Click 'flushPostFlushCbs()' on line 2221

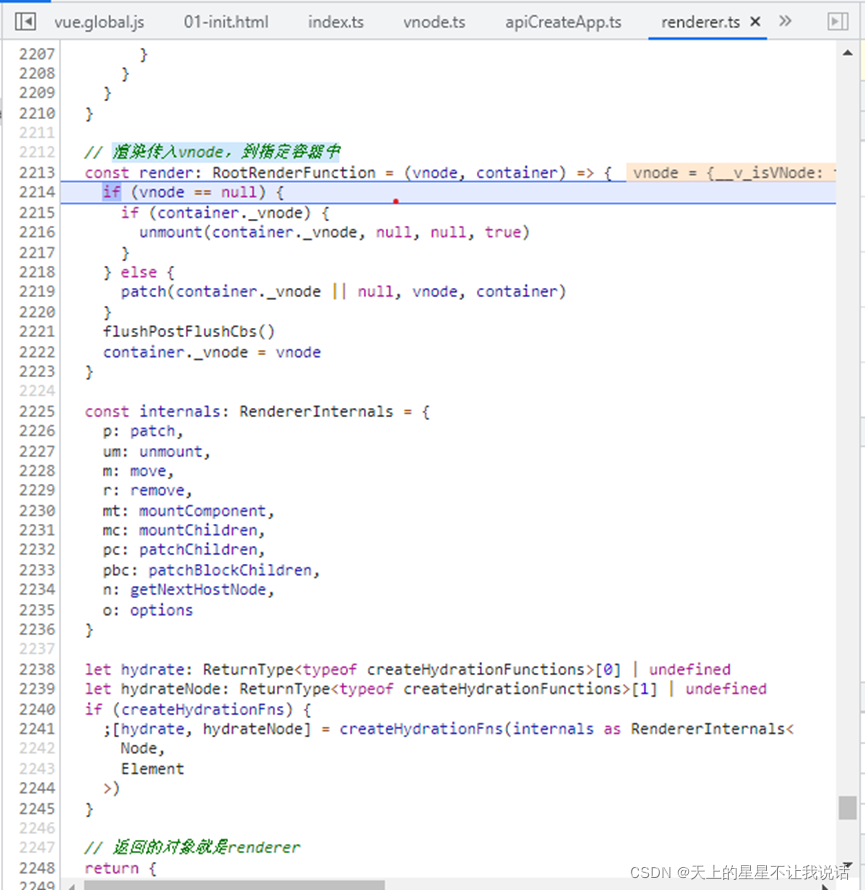pyautogui.click(x=189, y=331)
